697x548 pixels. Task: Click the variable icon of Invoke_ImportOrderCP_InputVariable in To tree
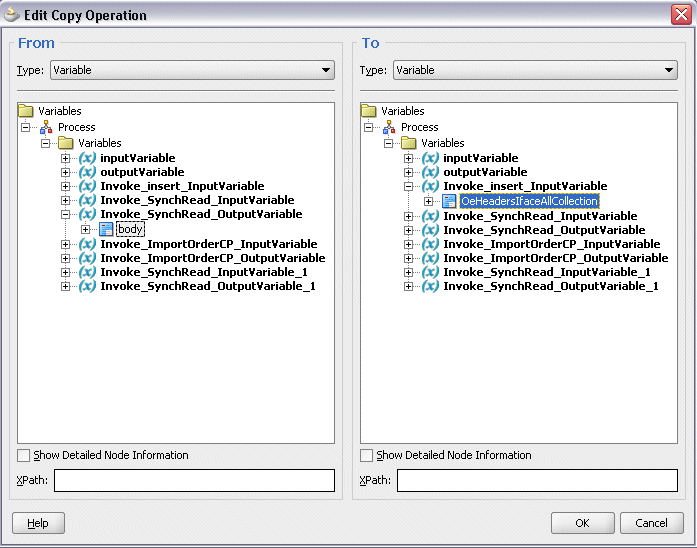coord(431,244)
